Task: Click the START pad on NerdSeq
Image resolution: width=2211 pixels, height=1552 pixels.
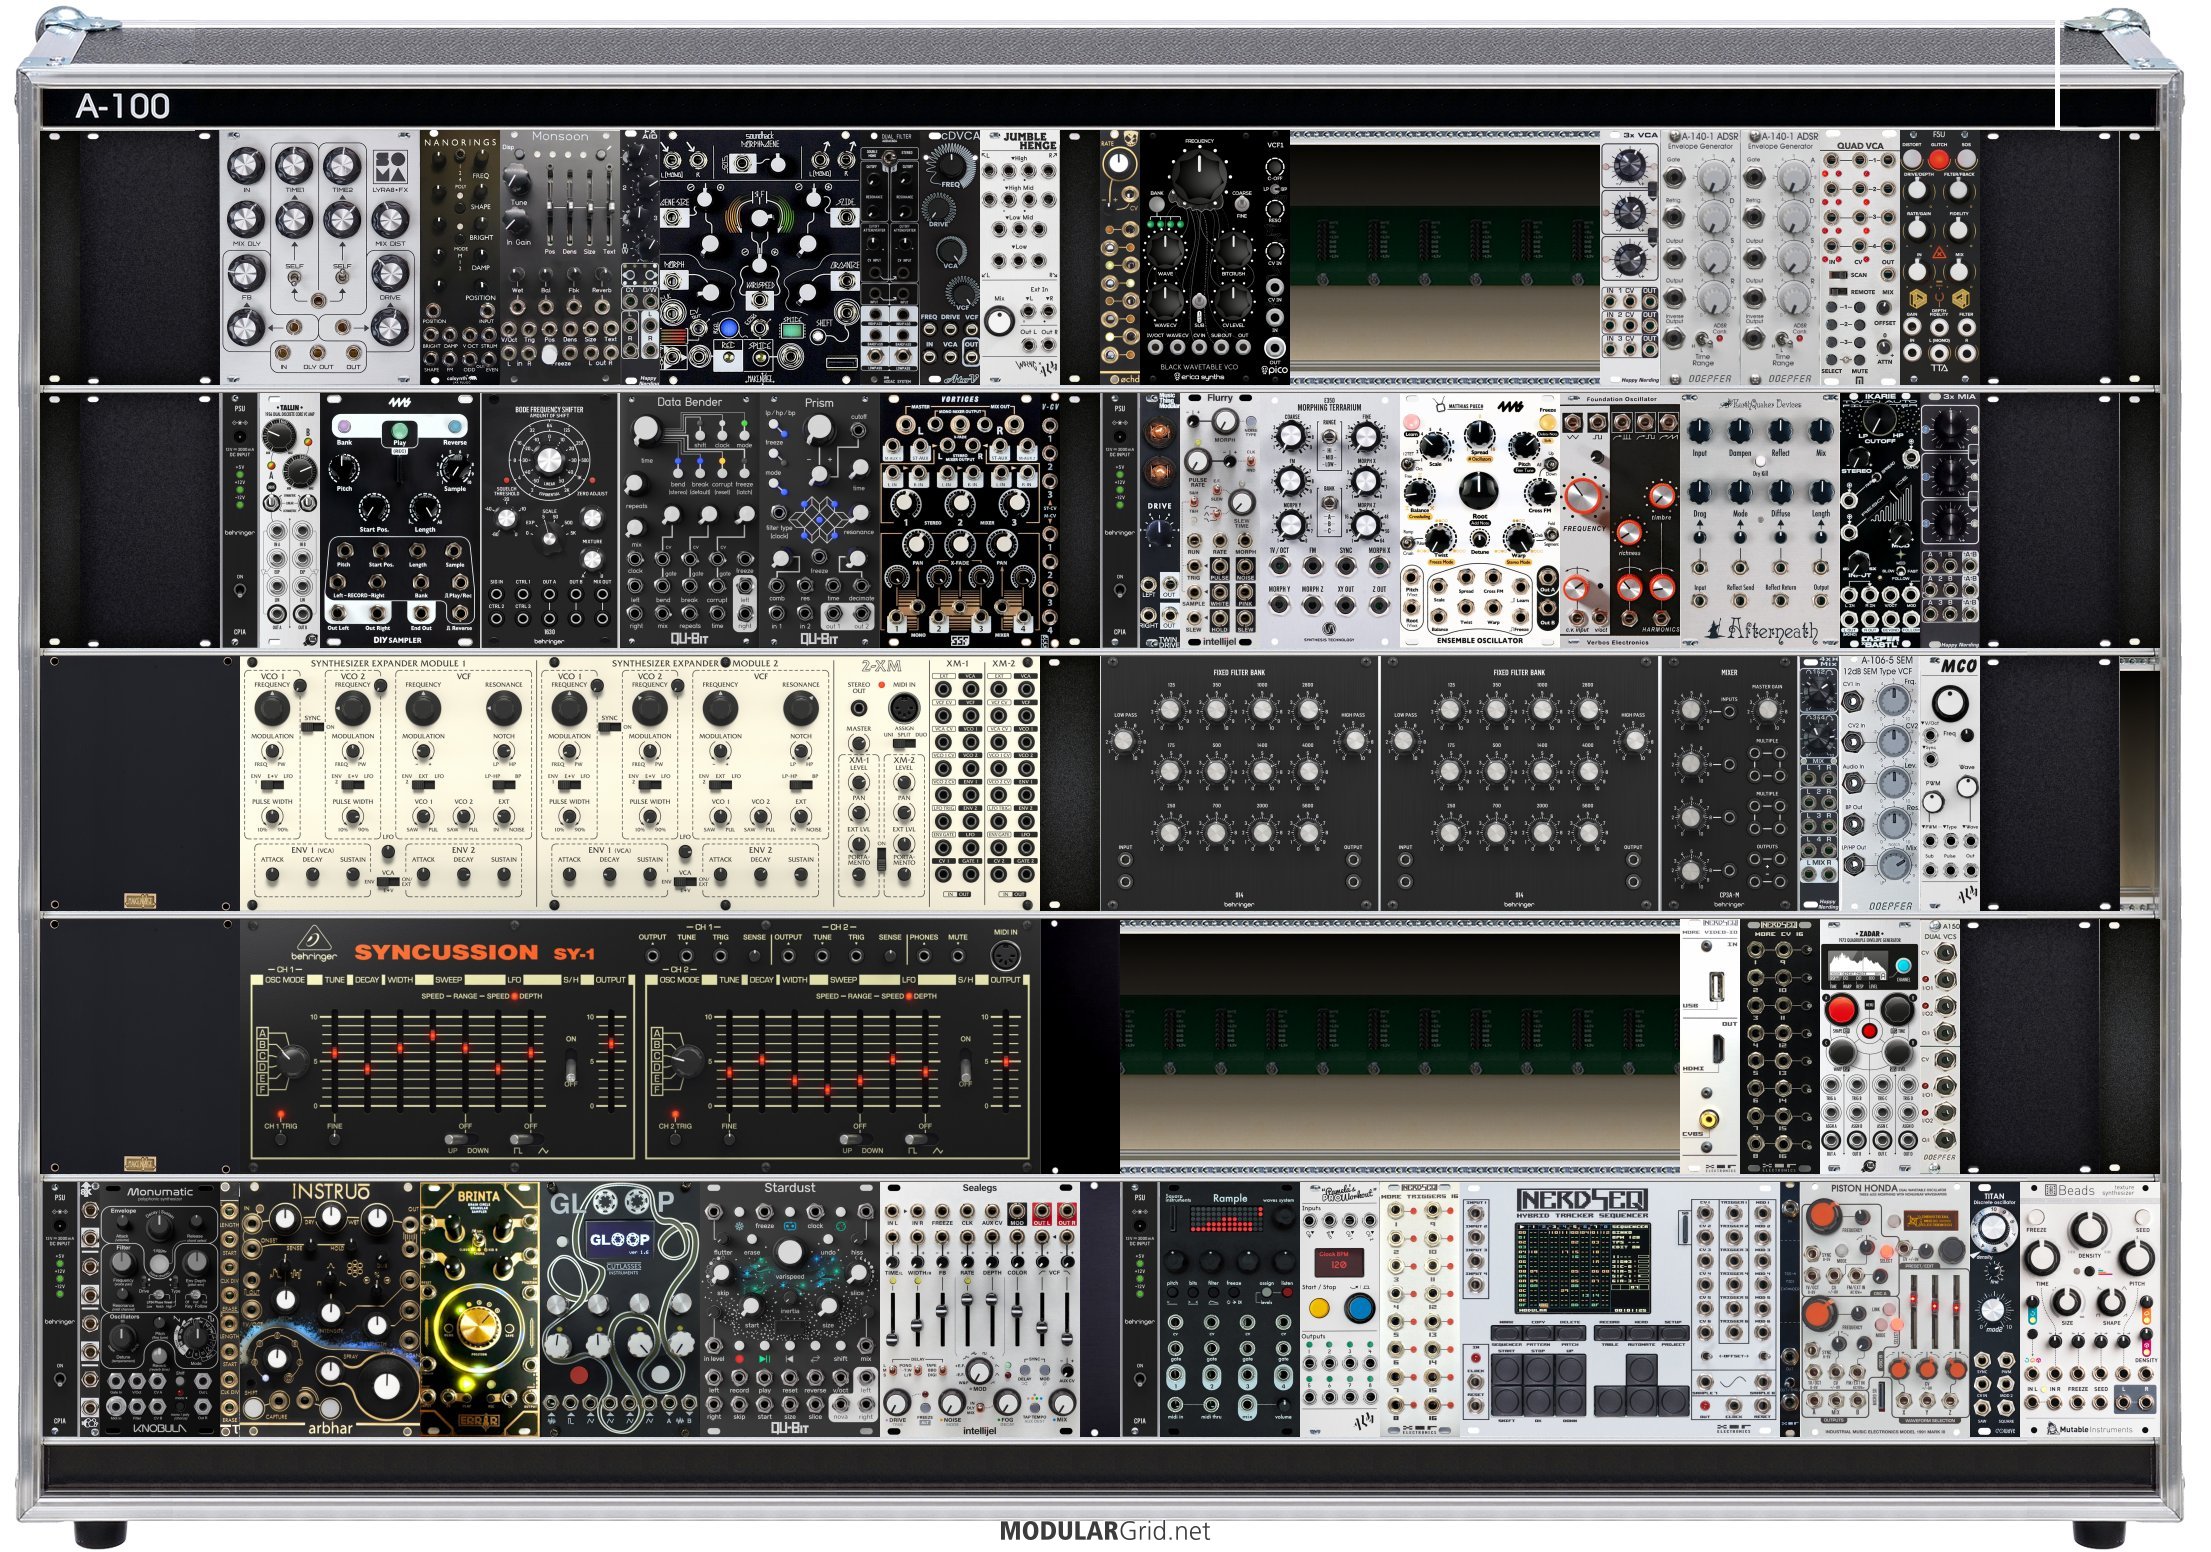Action: [x=1507, y=1369]
